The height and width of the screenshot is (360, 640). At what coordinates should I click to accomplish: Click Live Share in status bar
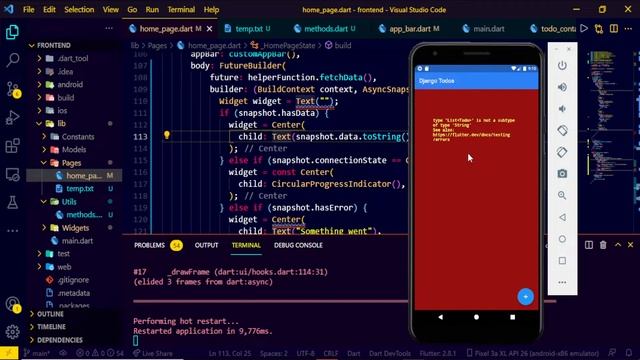tap(153, 353)
